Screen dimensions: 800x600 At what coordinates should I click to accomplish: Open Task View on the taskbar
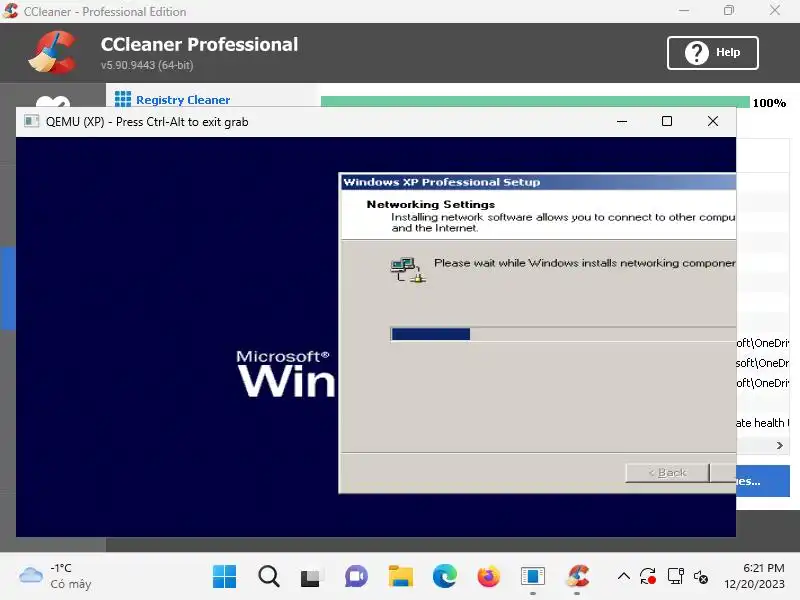[x=312, y=577]
